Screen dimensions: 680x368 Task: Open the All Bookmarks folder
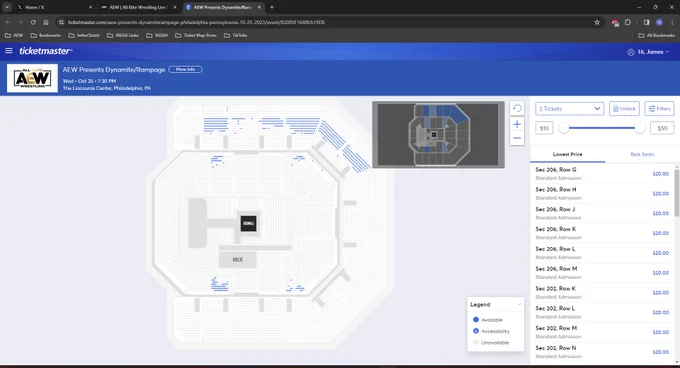coord(656,36)
